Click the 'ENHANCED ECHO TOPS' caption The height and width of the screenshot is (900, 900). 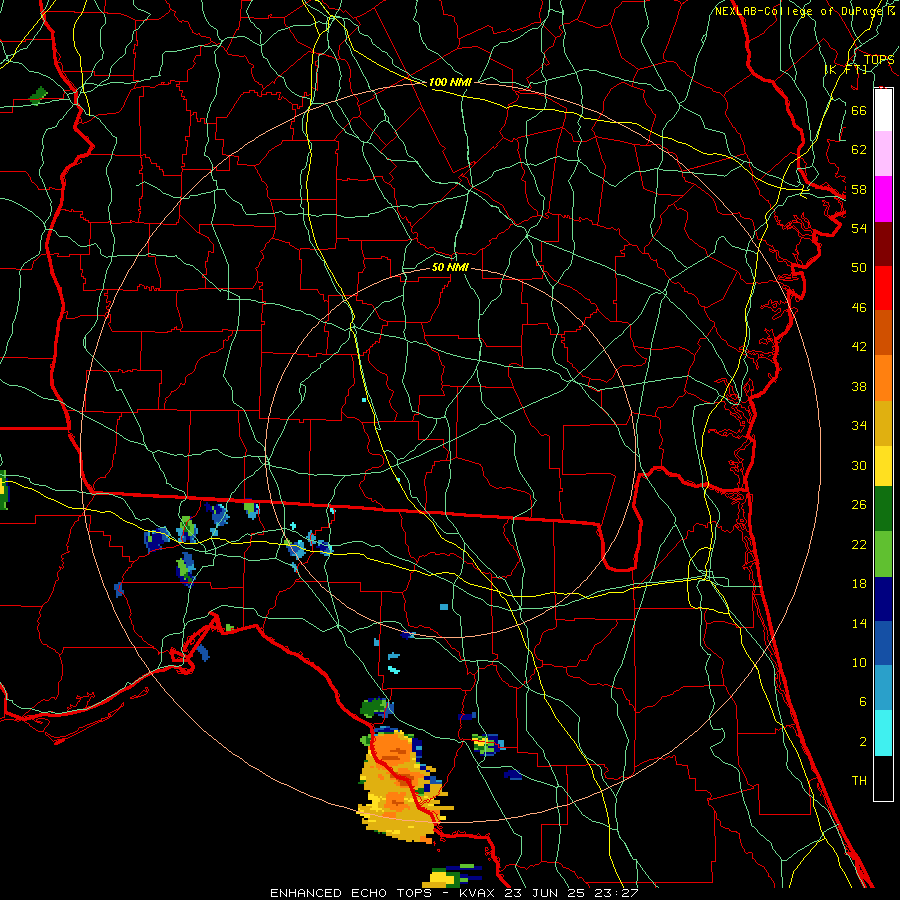pos(351,893)
